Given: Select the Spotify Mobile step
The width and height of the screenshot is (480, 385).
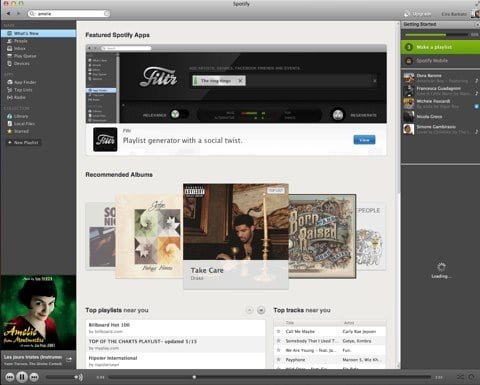Looking at the screenshot, I should (440, 61).
